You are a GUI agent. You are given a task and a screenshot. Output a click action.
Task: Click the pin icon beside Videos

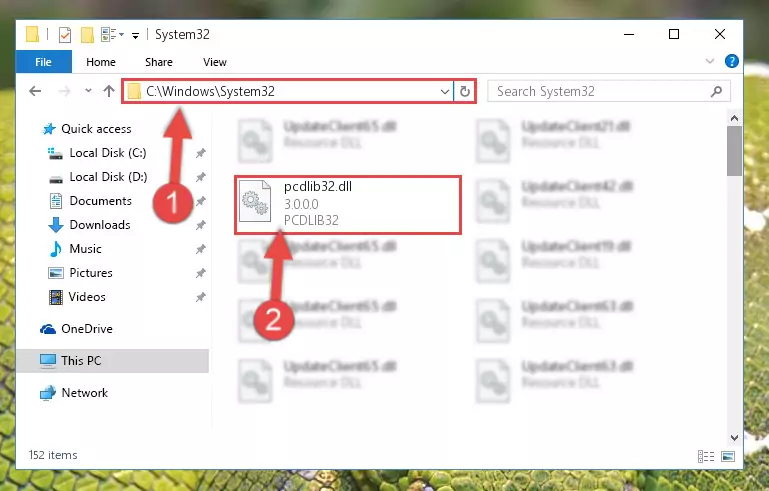(201, 297)
